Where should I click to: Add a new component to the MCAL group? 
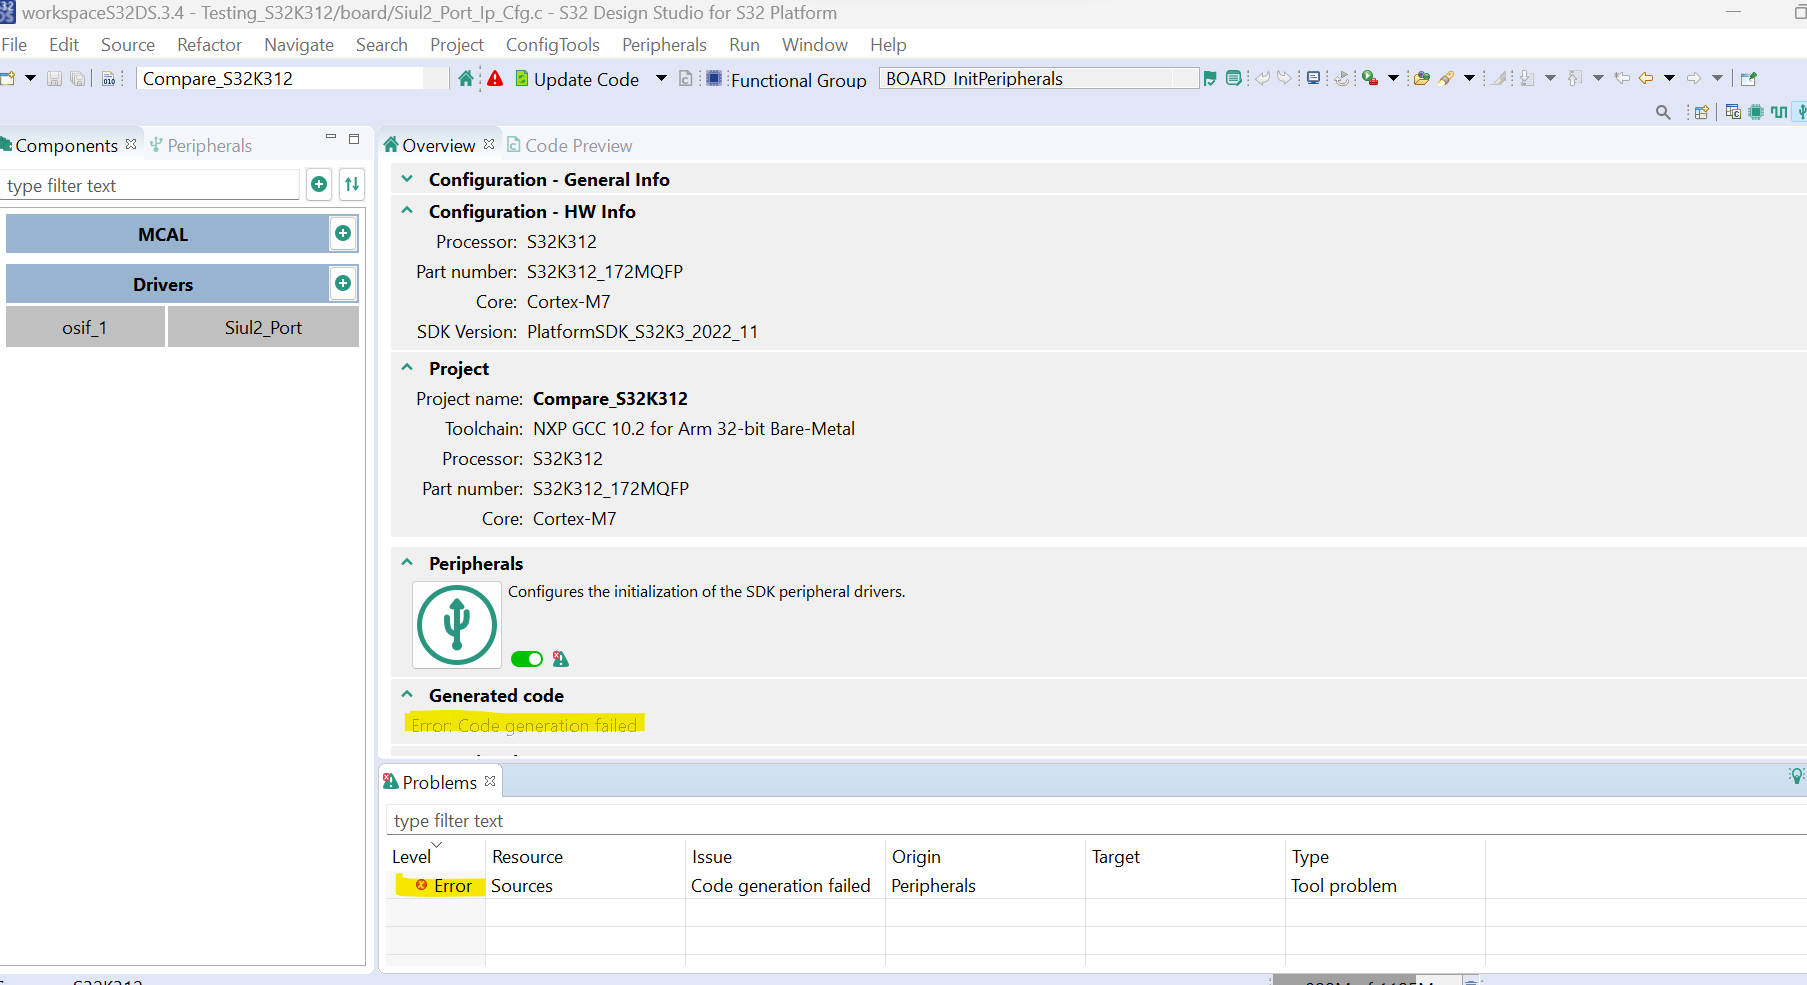click(342, 233)
